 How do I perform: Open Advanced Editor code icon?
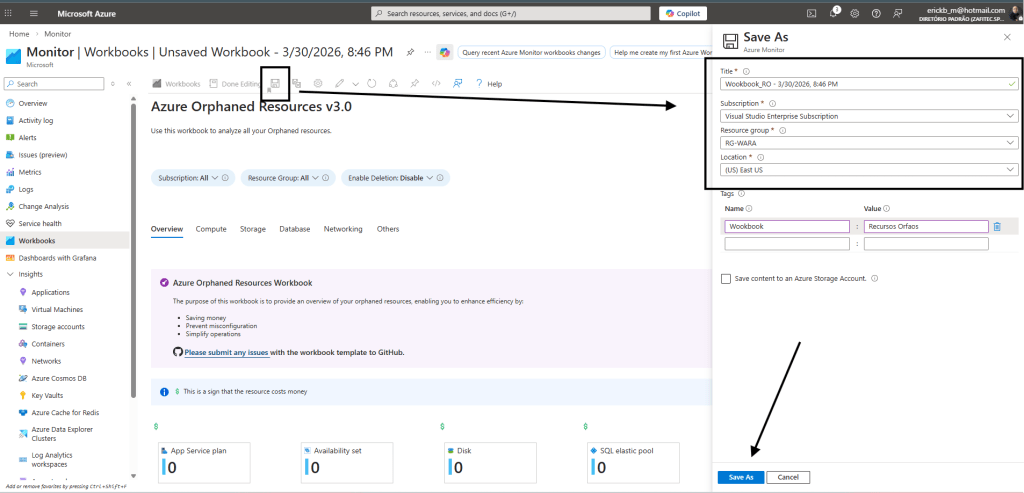point(435,84)
